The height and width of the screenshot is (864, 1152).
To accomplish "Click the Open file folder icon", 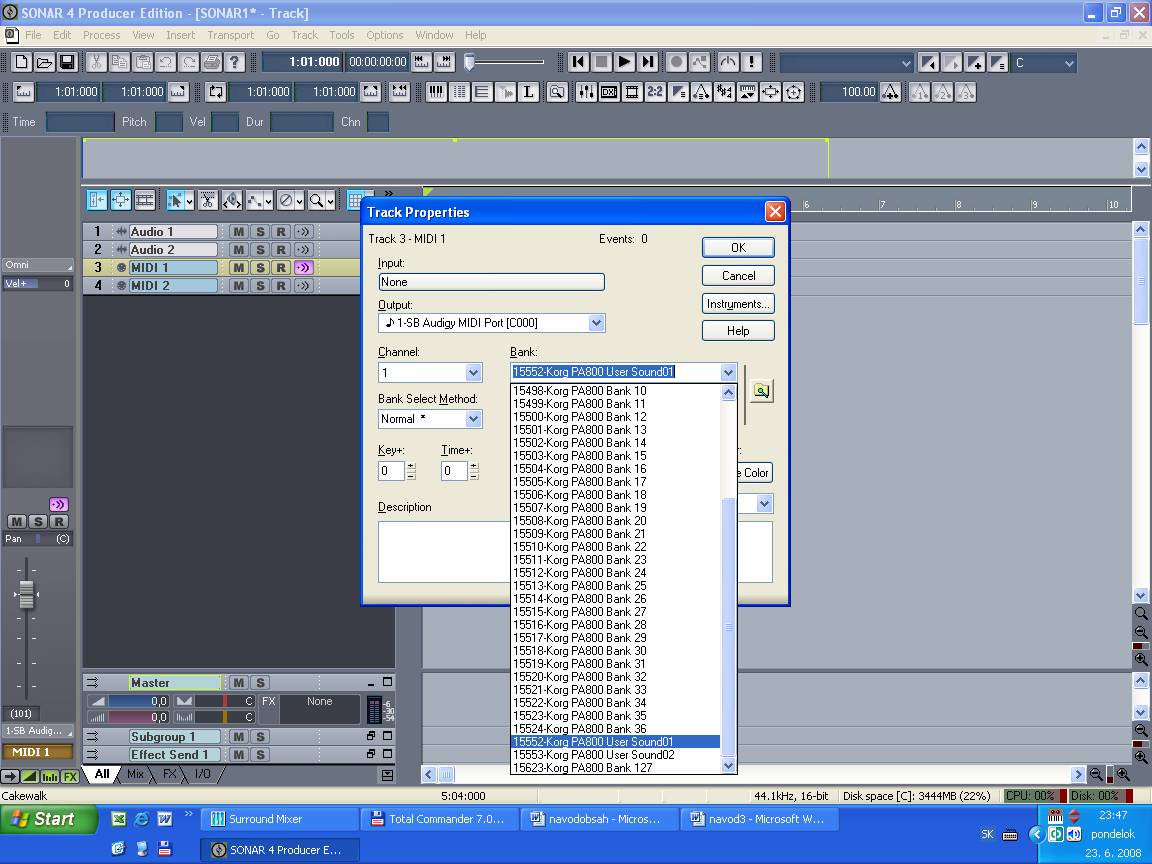I will (45, 62).
